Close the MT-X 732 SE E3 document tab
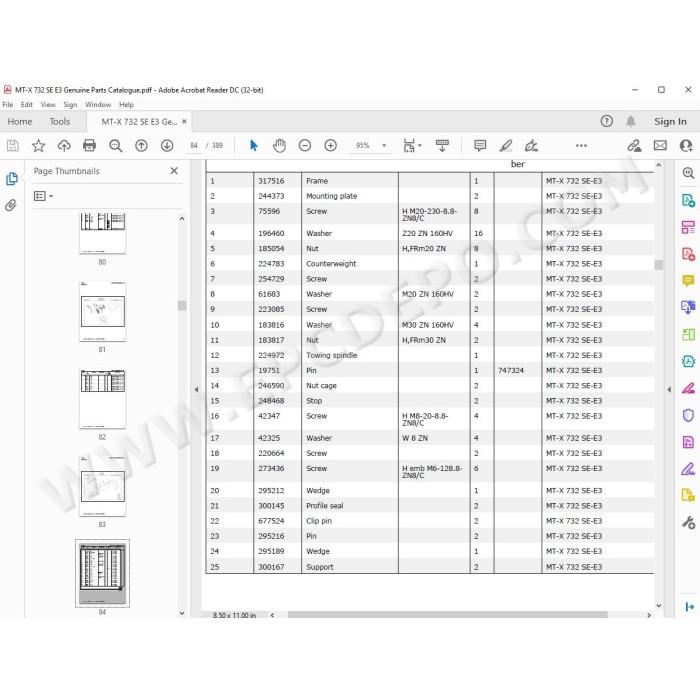 click(x=184, y=121)
